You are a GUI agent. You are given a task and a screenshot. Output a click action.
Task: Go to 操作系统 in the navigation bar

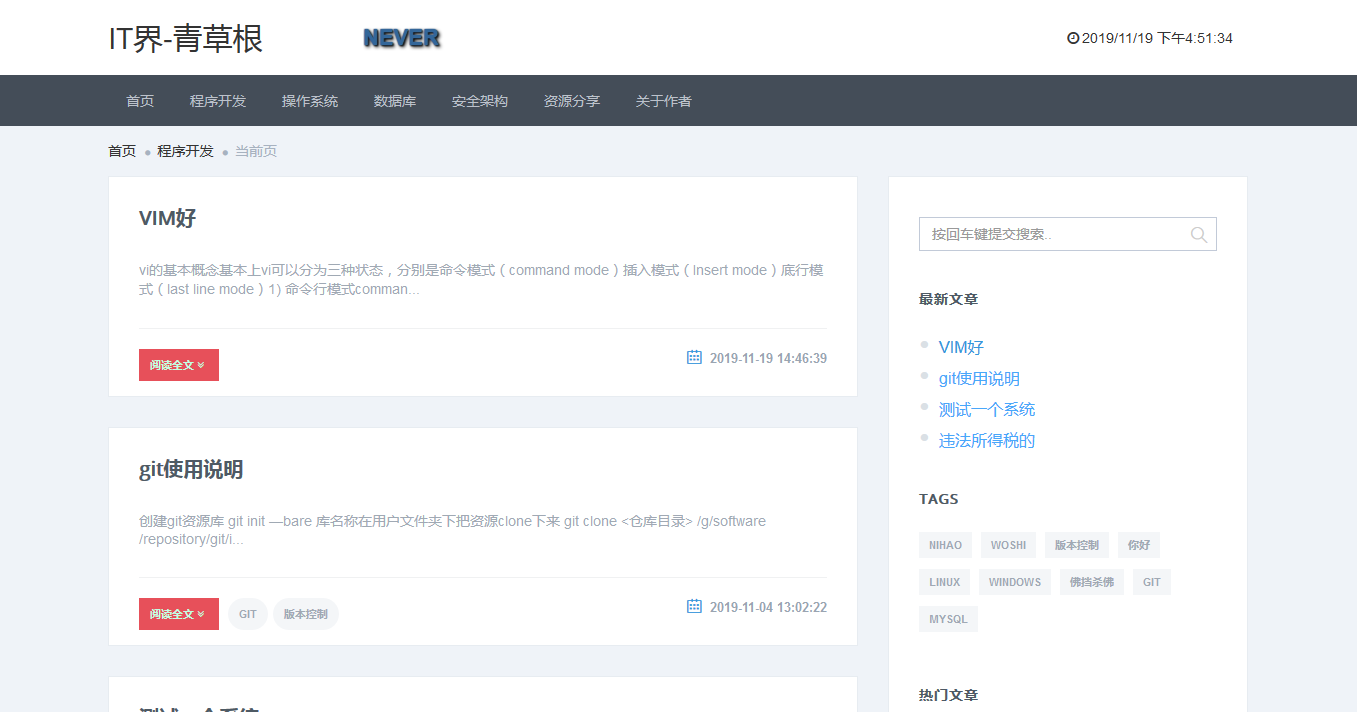coord(310,101)
